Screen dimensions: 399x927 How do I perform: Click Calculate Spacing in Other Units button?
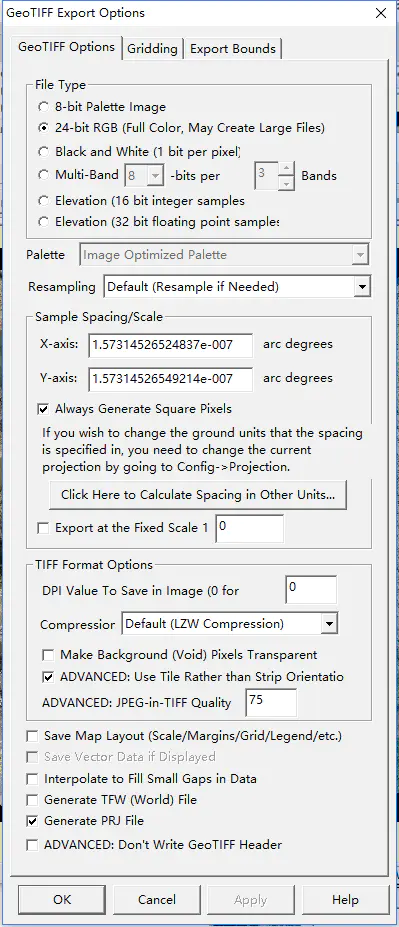pos(198,495)
